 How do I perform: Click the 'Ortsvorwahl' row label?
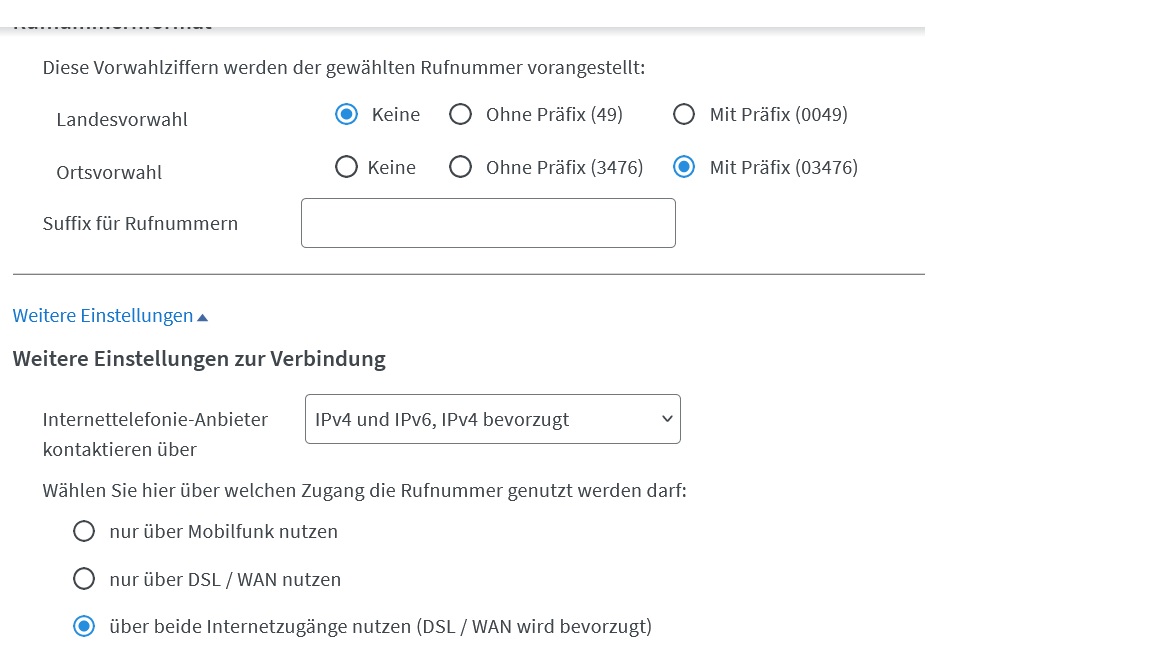(x=109, y=173)
